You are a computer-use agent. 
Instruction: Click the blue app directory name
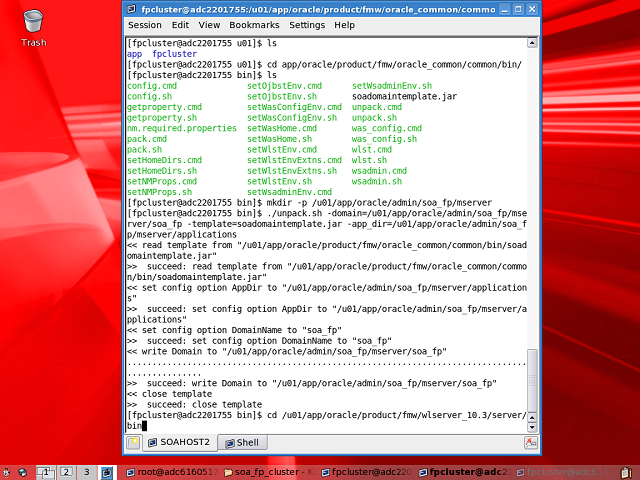pos(134,54)
